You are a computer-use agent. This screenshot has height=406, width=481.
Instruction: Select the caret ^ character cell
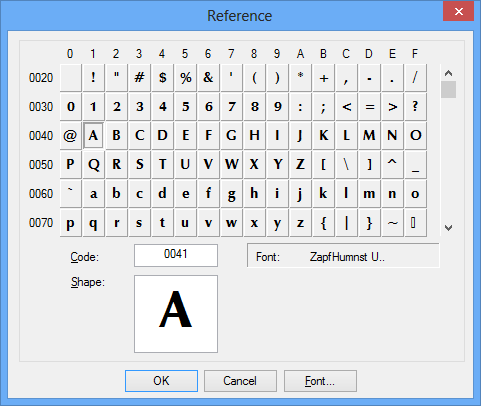tap(392, 164)
